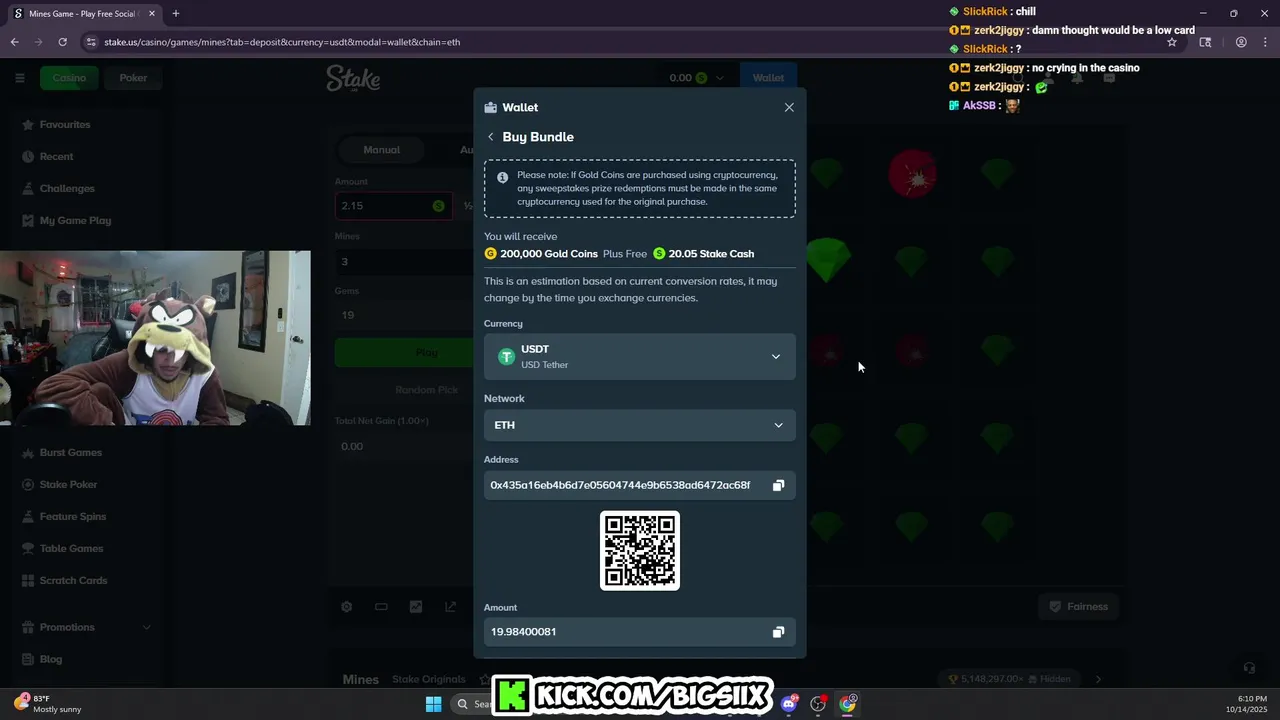The image size is (1280, 720).
Task: Click the Tether USDT currency logo
Action: point(506,357)
